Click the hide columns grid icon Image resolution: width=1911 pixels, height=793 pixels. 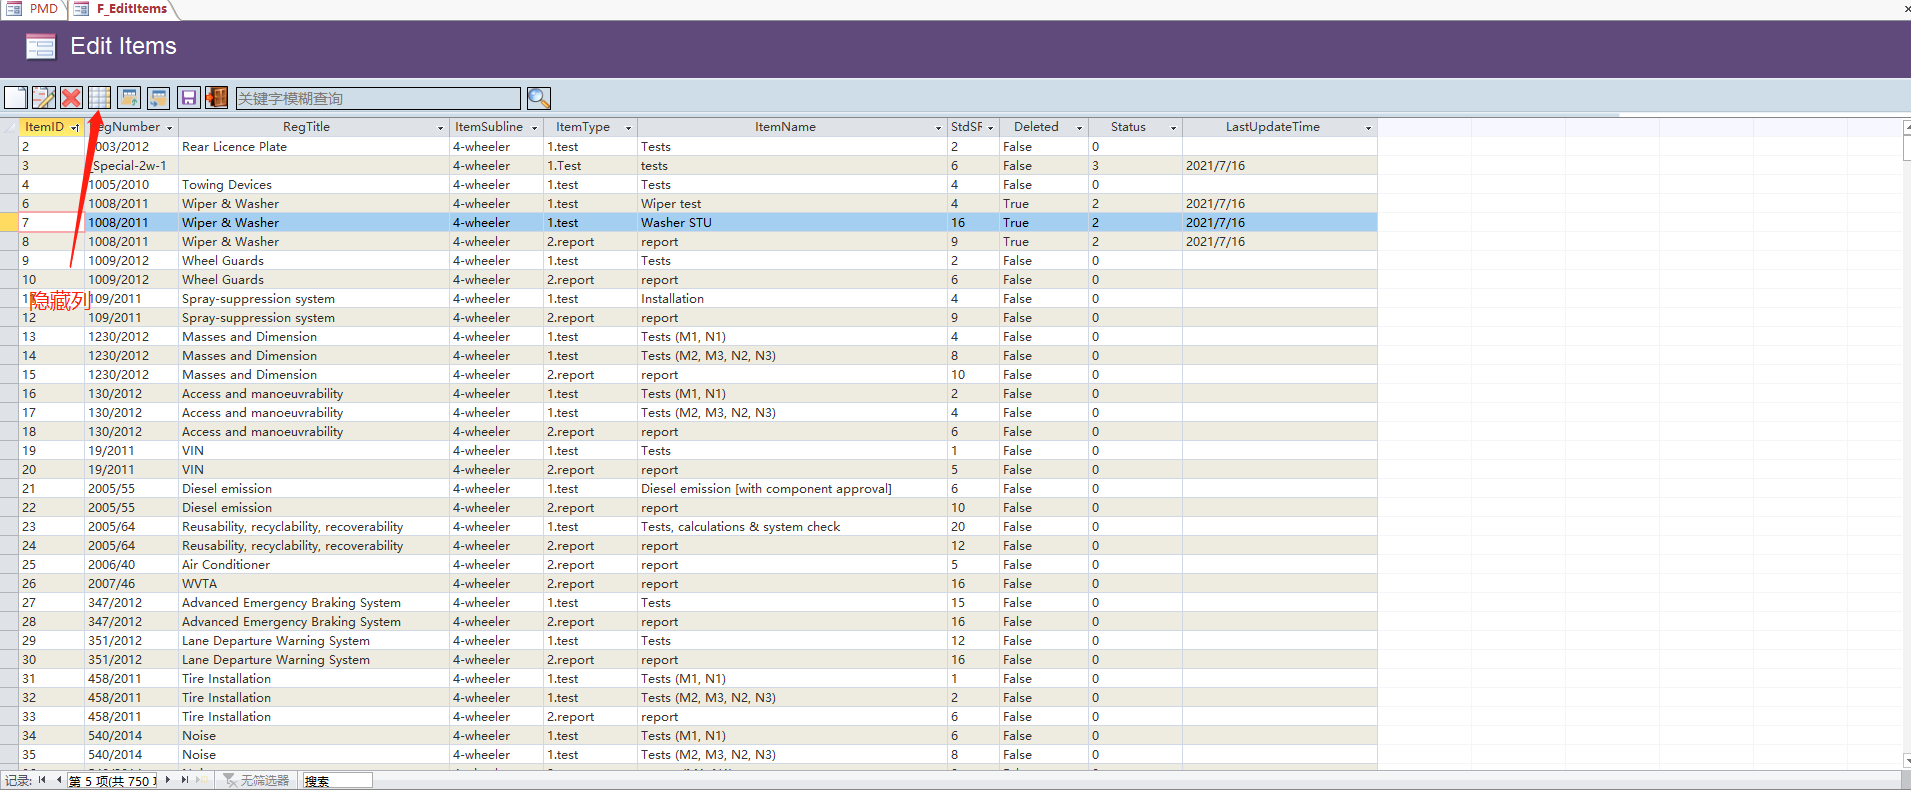[100, 98]
